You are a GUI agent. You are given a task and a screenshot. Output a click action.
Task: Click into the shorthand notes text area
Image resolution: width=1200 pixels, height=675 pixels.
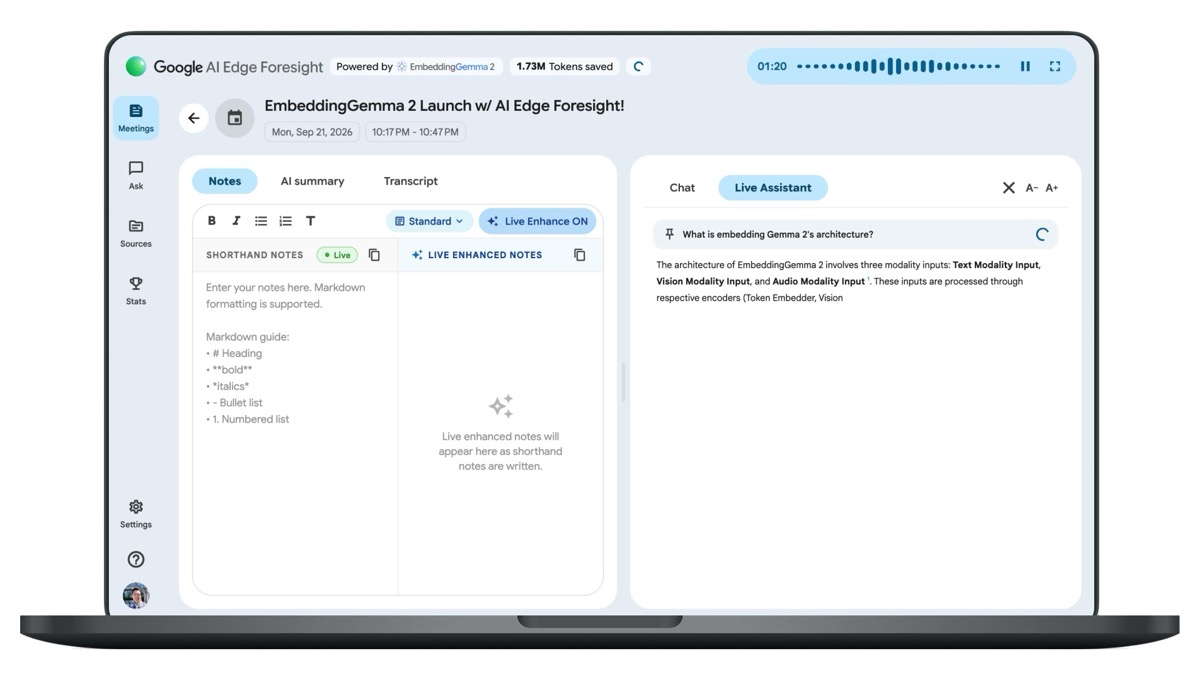295,433
